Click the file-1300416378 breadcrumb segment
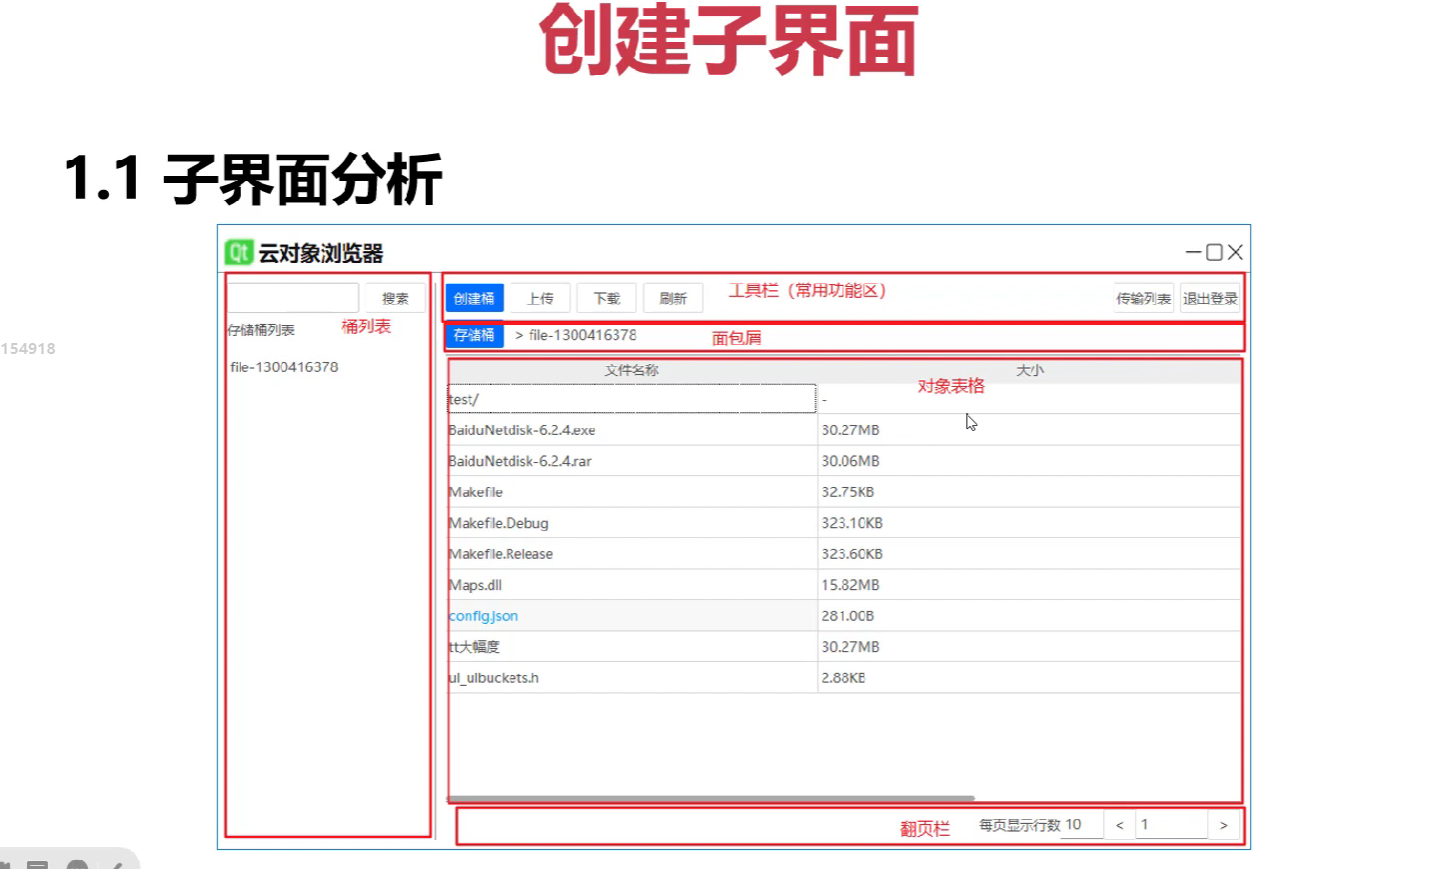This screenshot has width=1441, height=869. [x=583, y=335]
